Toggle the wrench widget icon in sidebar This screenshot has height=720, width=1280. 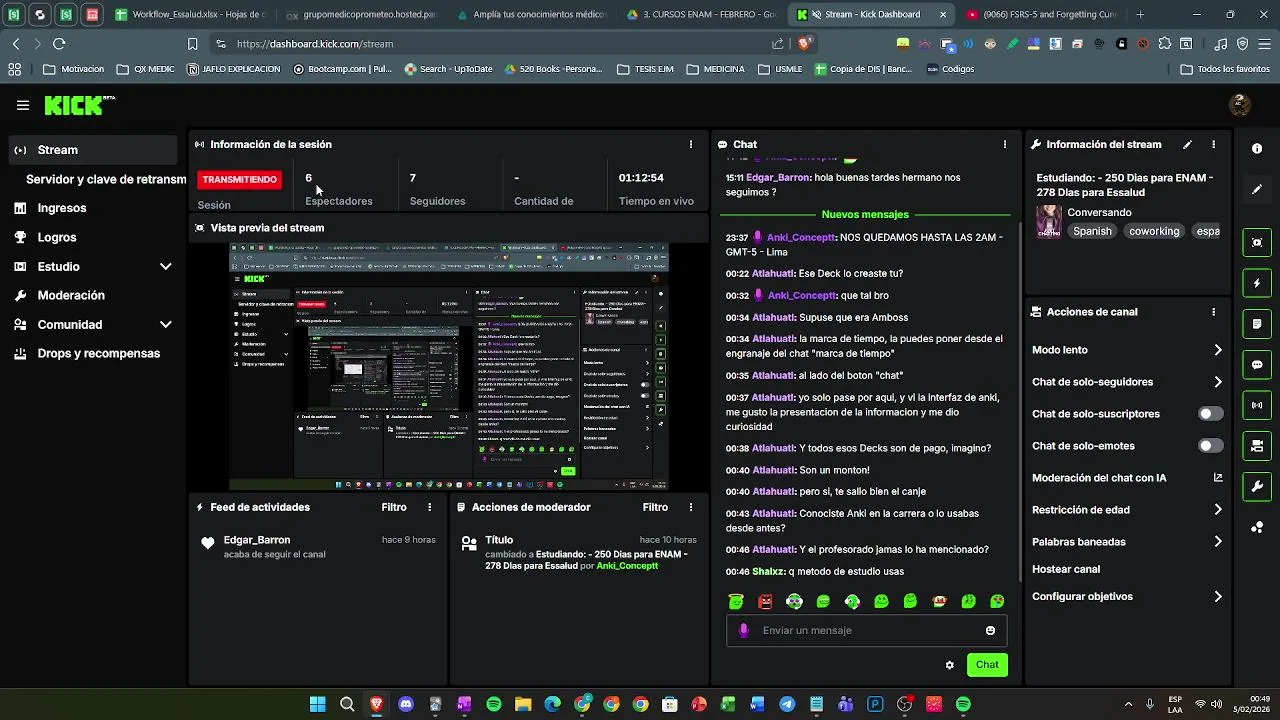1257,487
